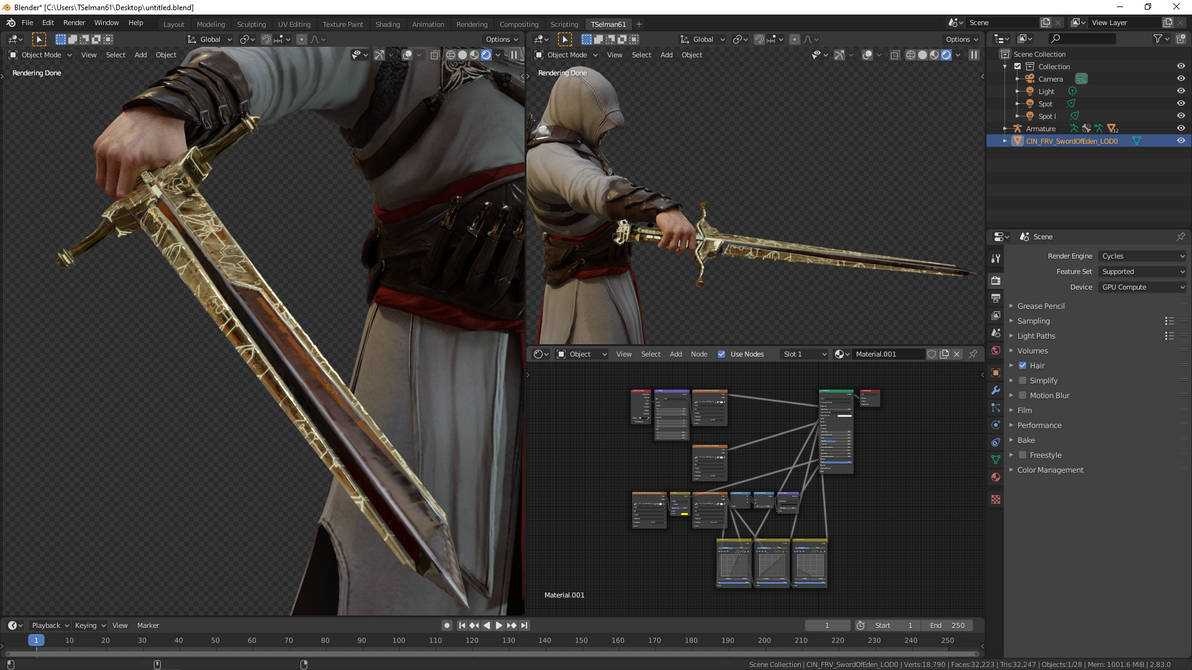
Task: Click Options button in right viewport header
Action: coord(961,39)
